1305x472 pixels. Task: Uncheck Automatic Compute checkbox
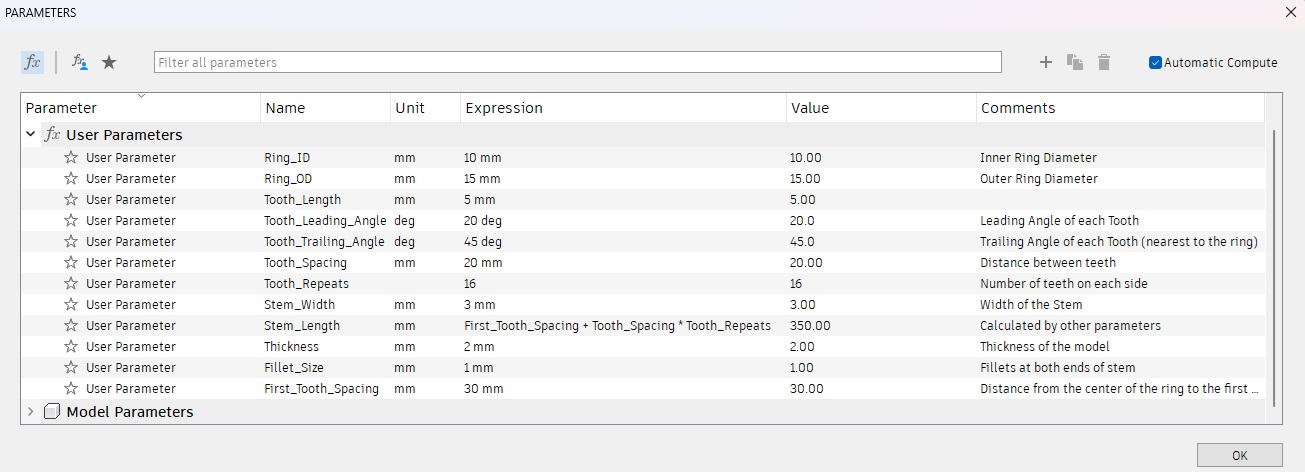(x=1155, y=62)
